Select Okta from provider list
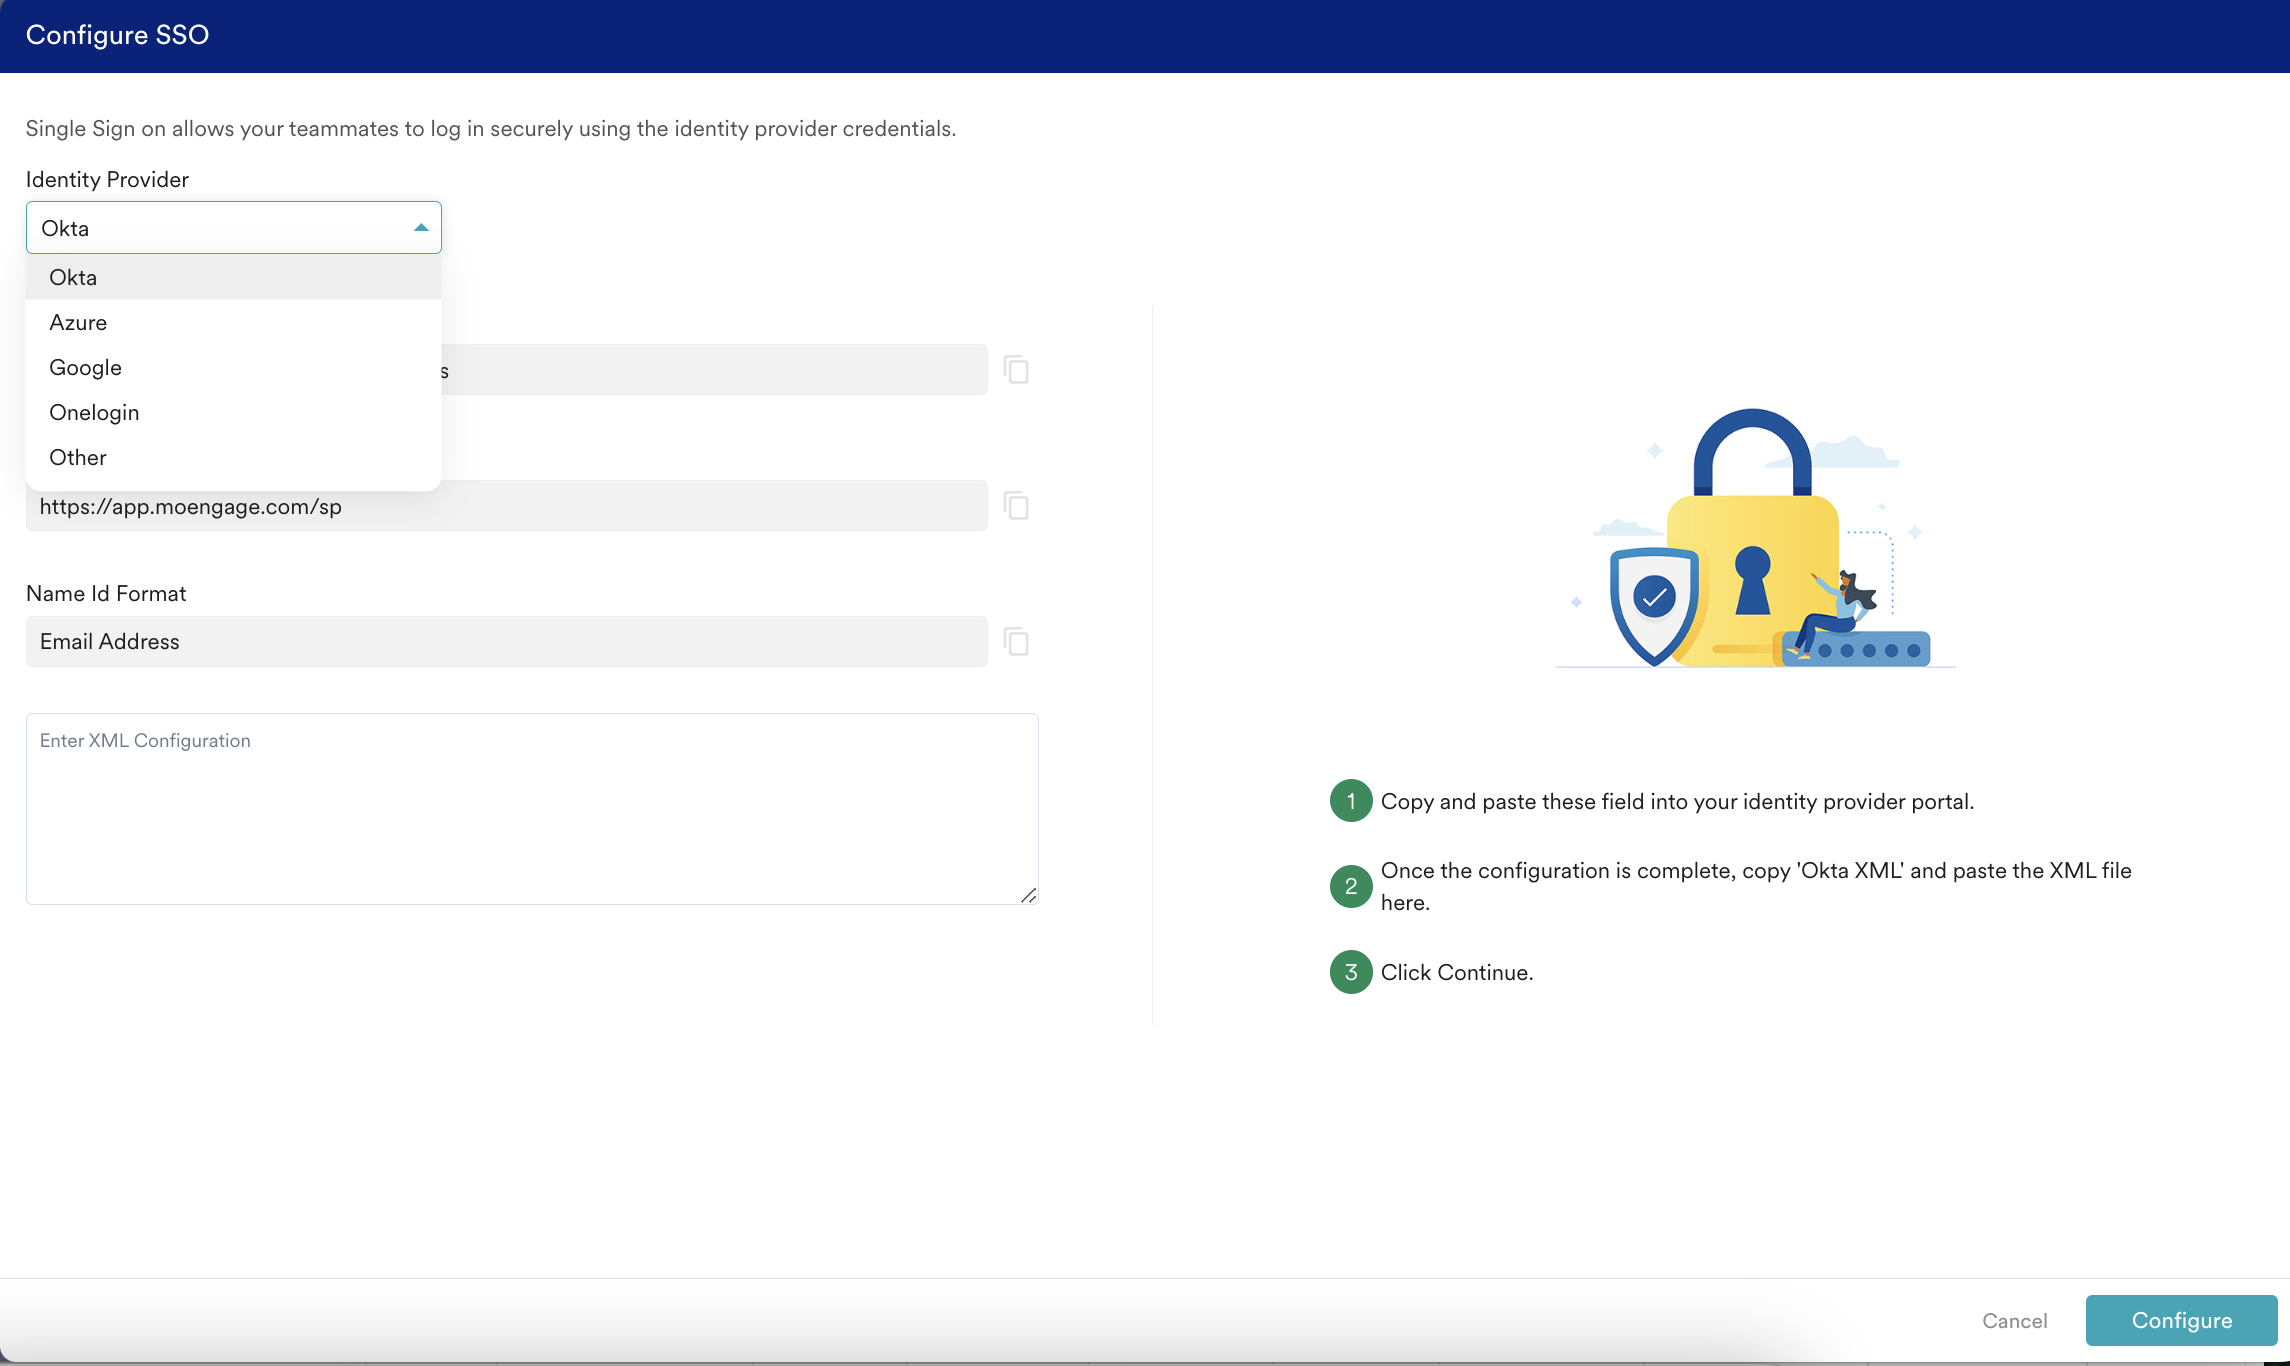 tap(73, 277)
